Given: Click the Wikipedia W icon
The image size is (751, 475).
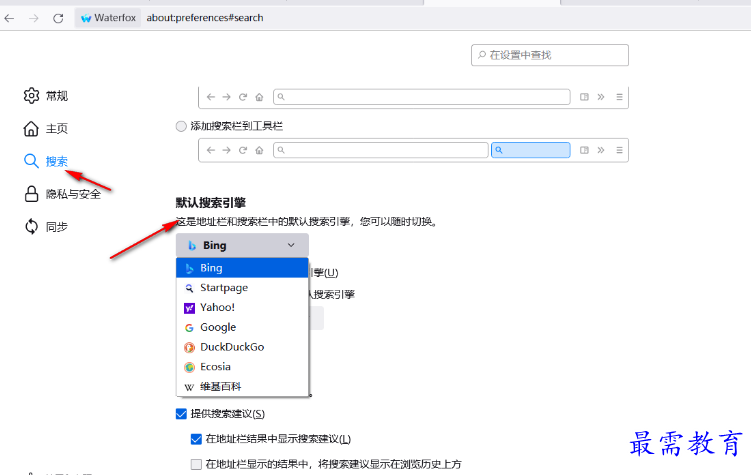Looking at the screenshot, I should coord(189,387).
